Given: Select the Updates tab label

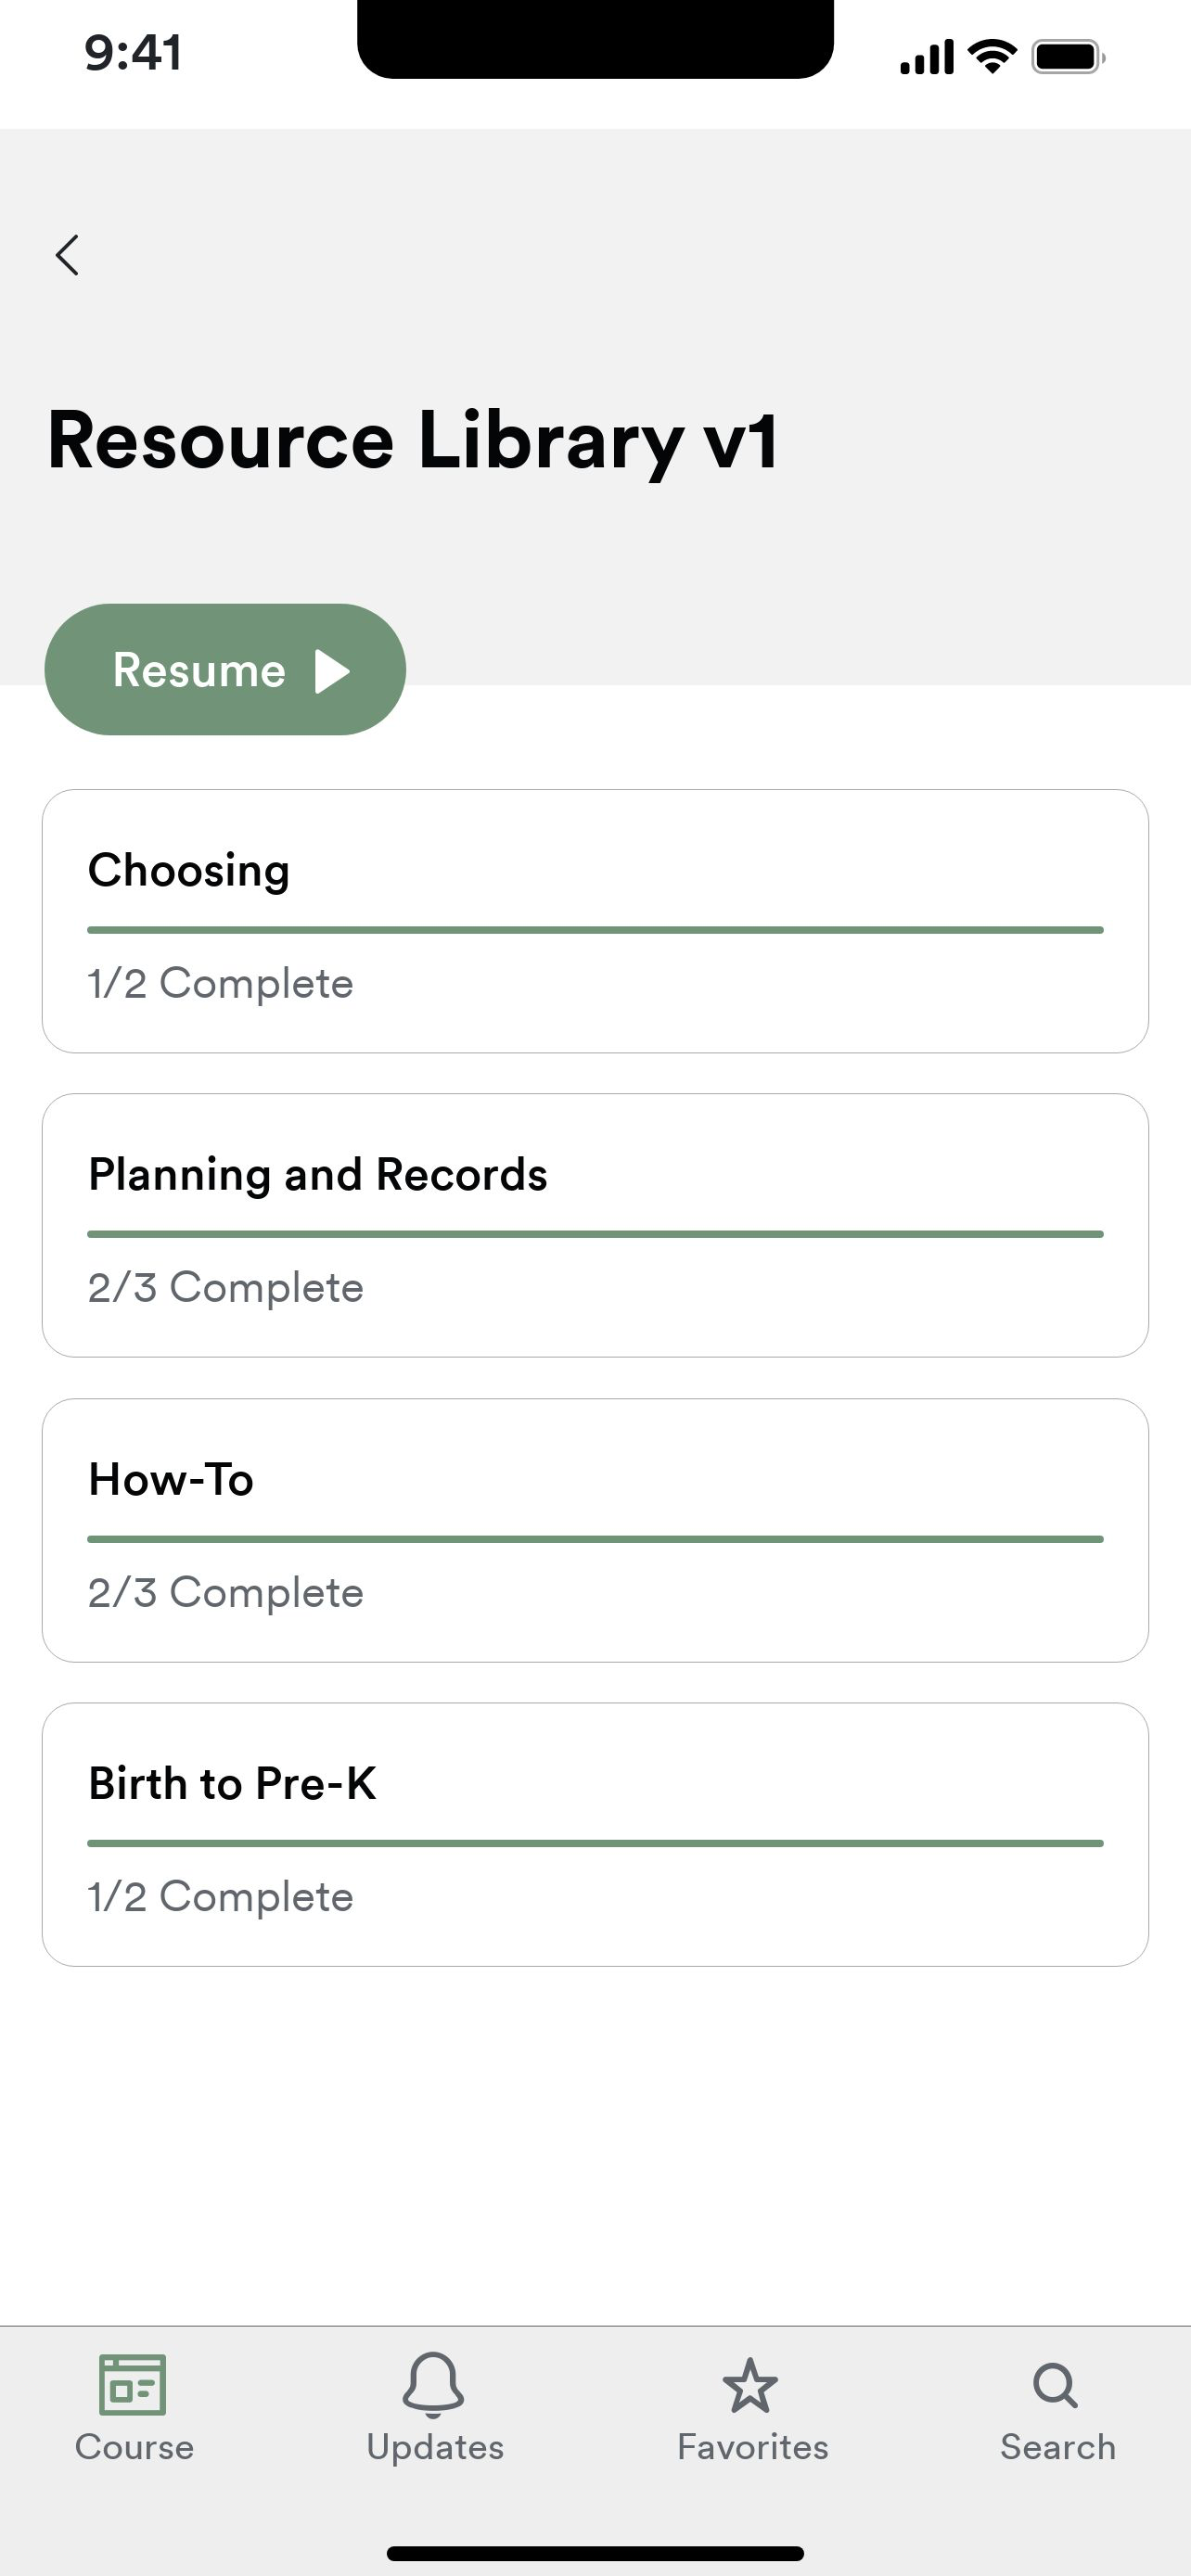Looking at the screenshot, I should pos(435,2448).
